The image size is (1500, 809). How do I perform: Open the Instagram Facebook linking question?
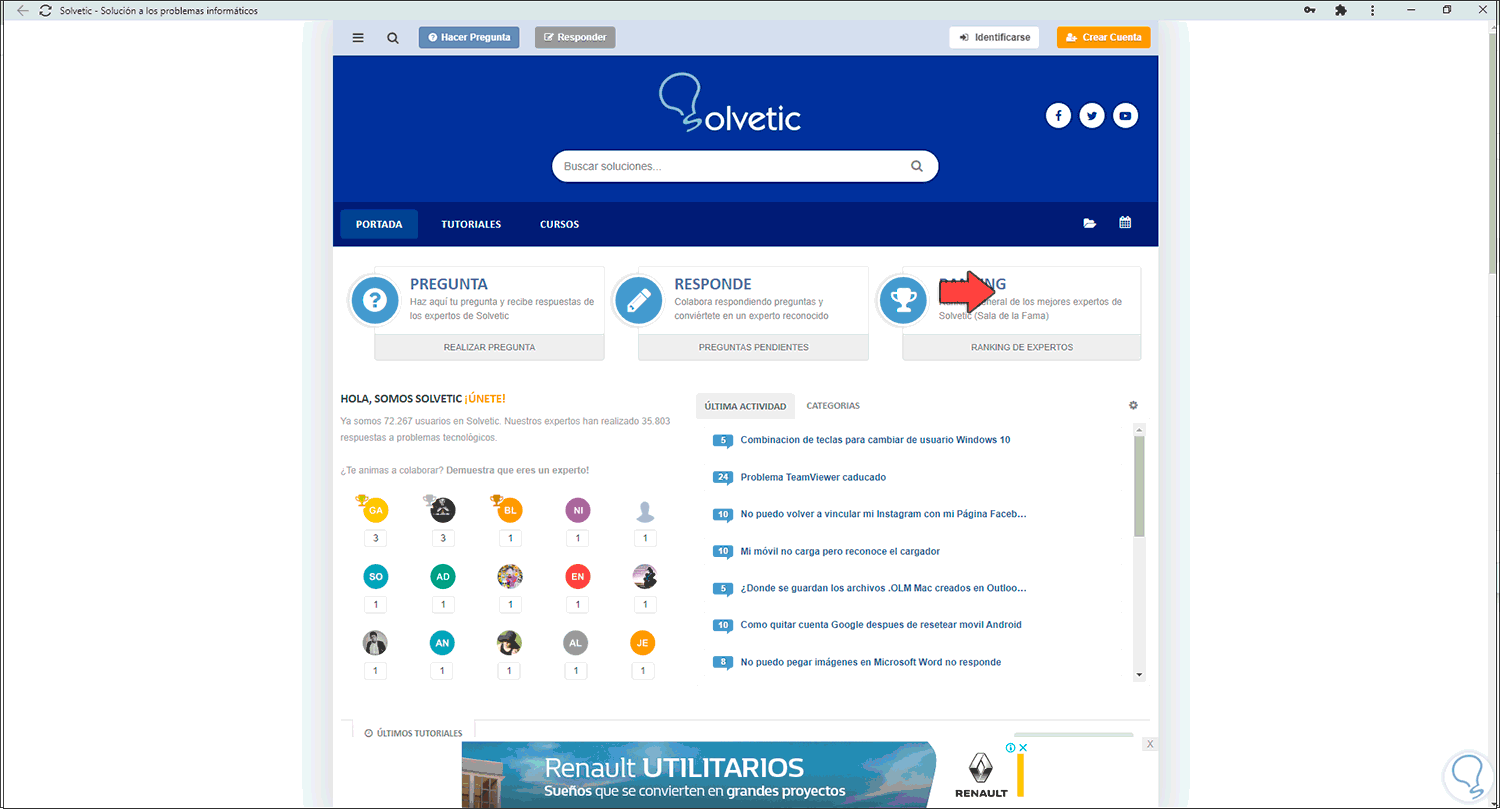point(883,514)
